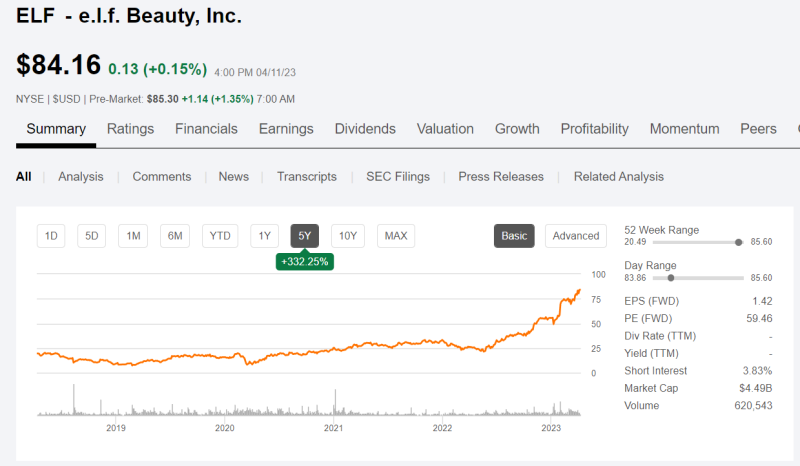Click the ELF - e.l.f. Beauty, Inc. title
The image size is (800, 466).
click(x=129, y=16)
